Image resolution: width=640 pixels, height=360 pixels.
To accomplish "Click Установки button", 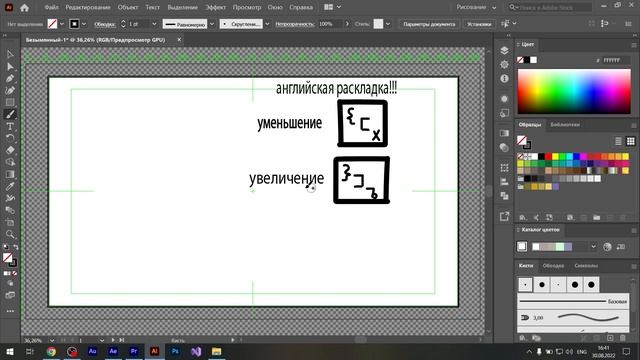I will (x=479, y=24).
